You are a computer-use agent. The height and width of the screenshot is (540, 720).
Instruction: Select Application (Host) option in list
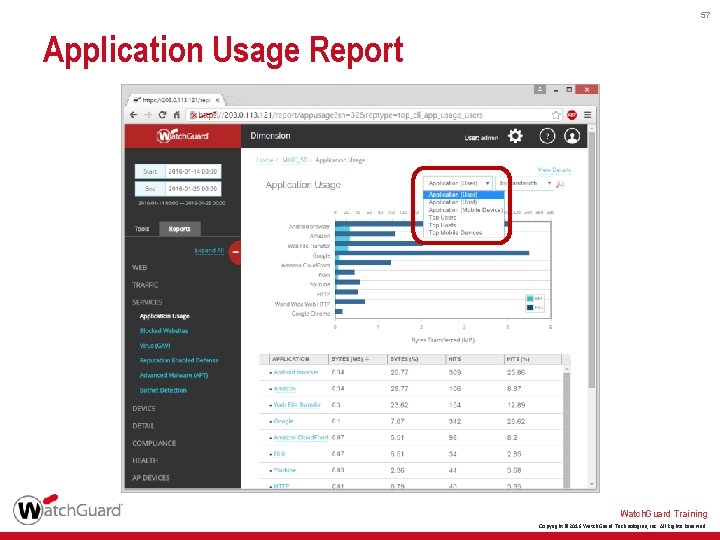pos(464,202)
